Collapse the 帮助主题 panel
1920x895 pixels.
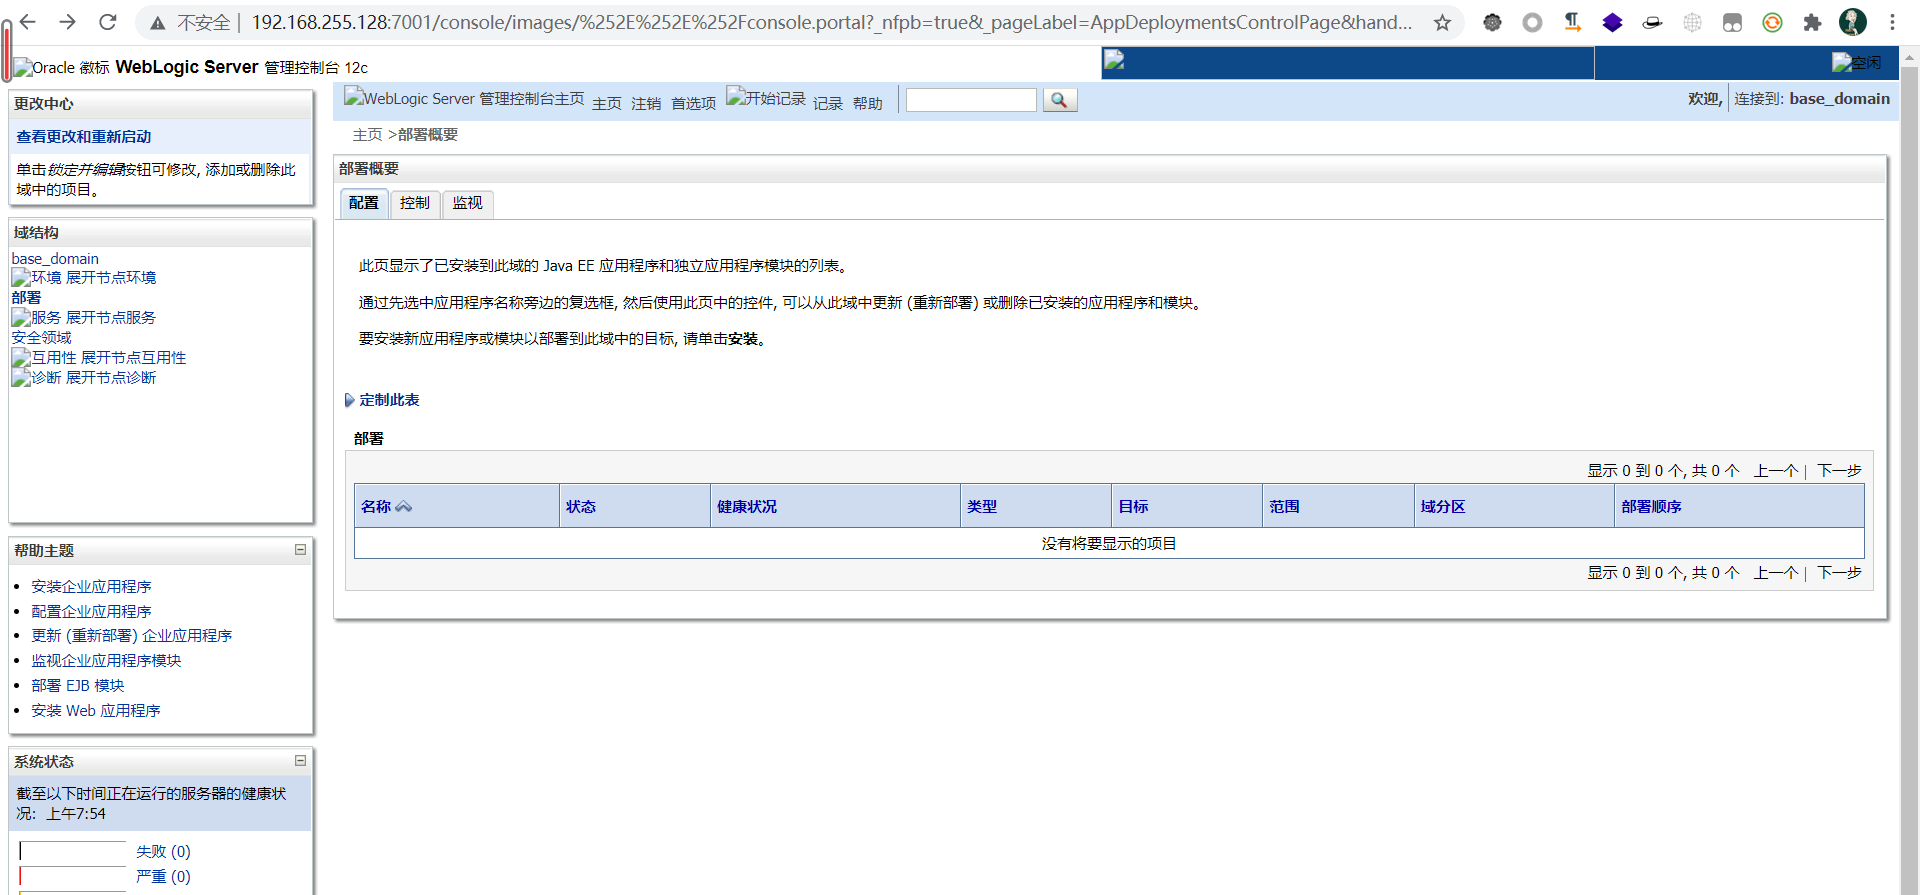pos(300,550)
